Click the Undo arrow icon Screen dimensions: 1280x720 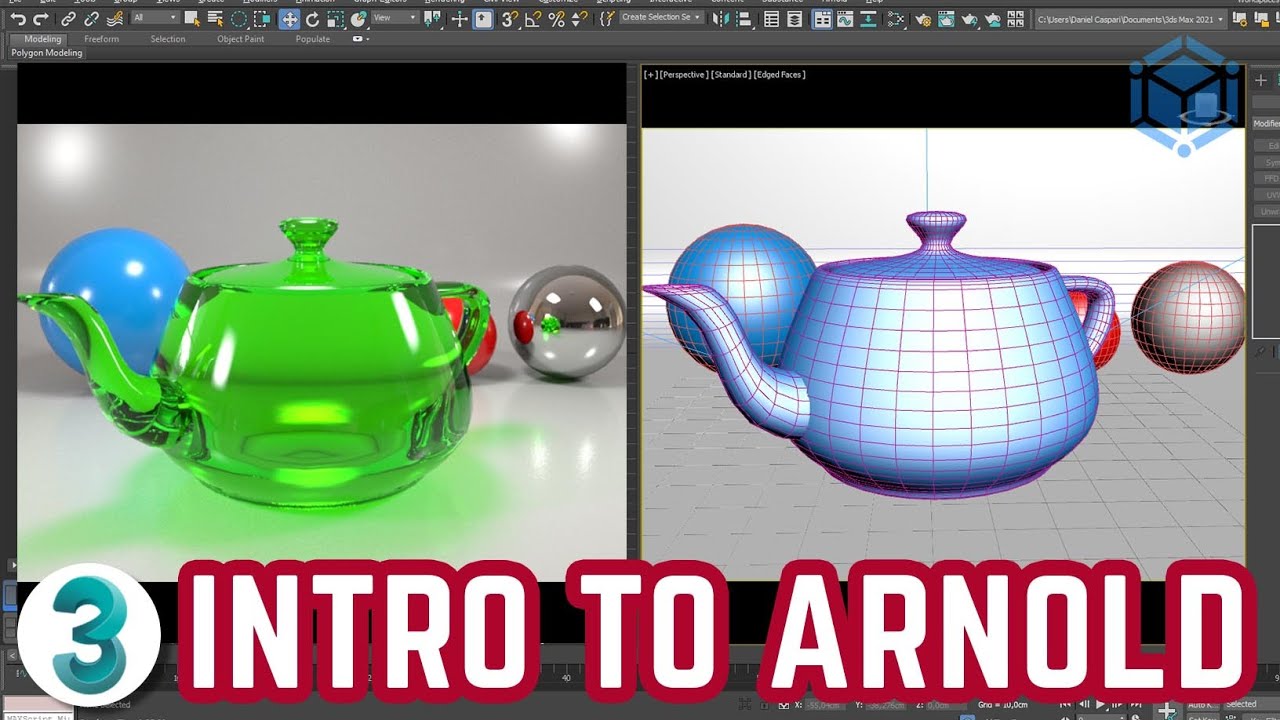point(18,18)
